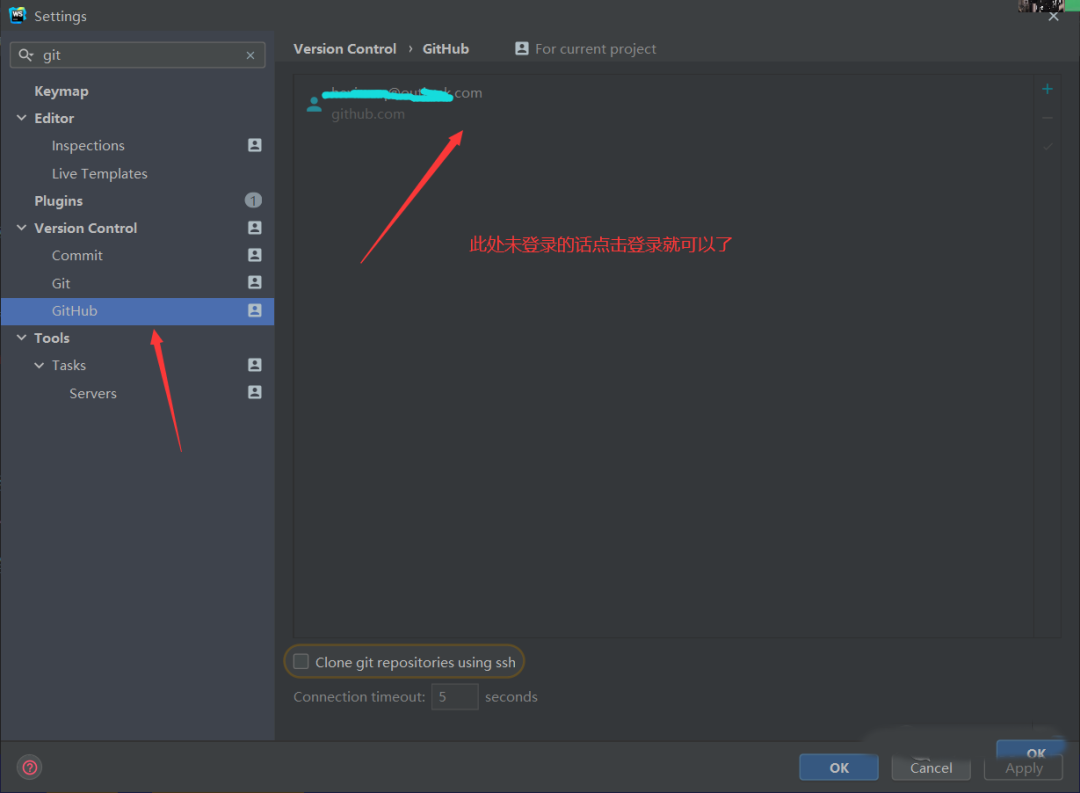Enable Clone git repositories using ssh
Viewport: 1080px width, 793px height.
click(301, 661)
